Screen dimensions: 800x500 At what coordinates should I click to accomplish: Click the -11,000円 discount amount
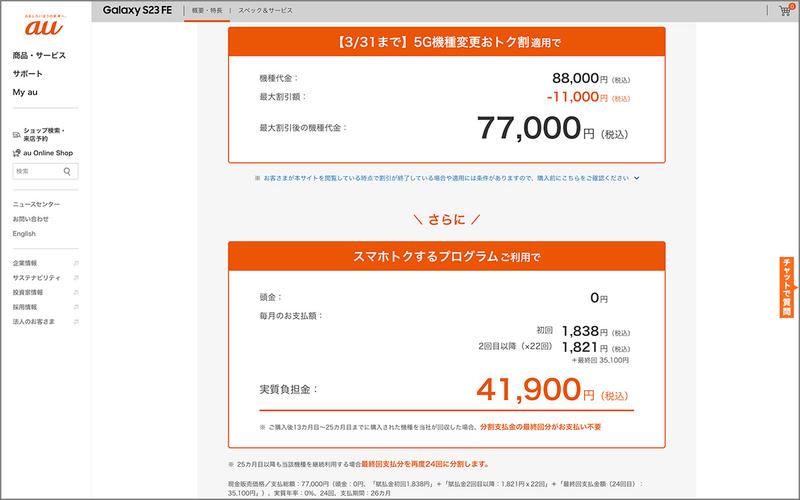click(588, 96)
